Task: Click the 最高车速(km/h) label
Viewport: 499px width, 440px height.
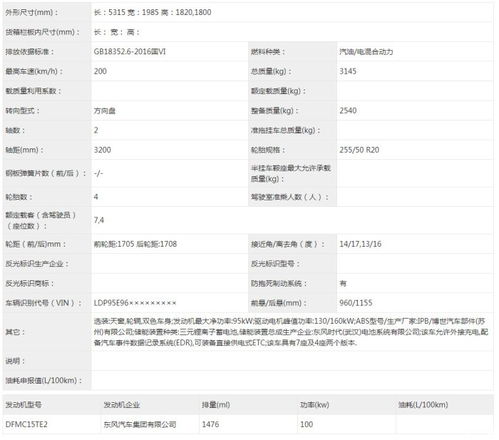Action: [x=34, y=71]
